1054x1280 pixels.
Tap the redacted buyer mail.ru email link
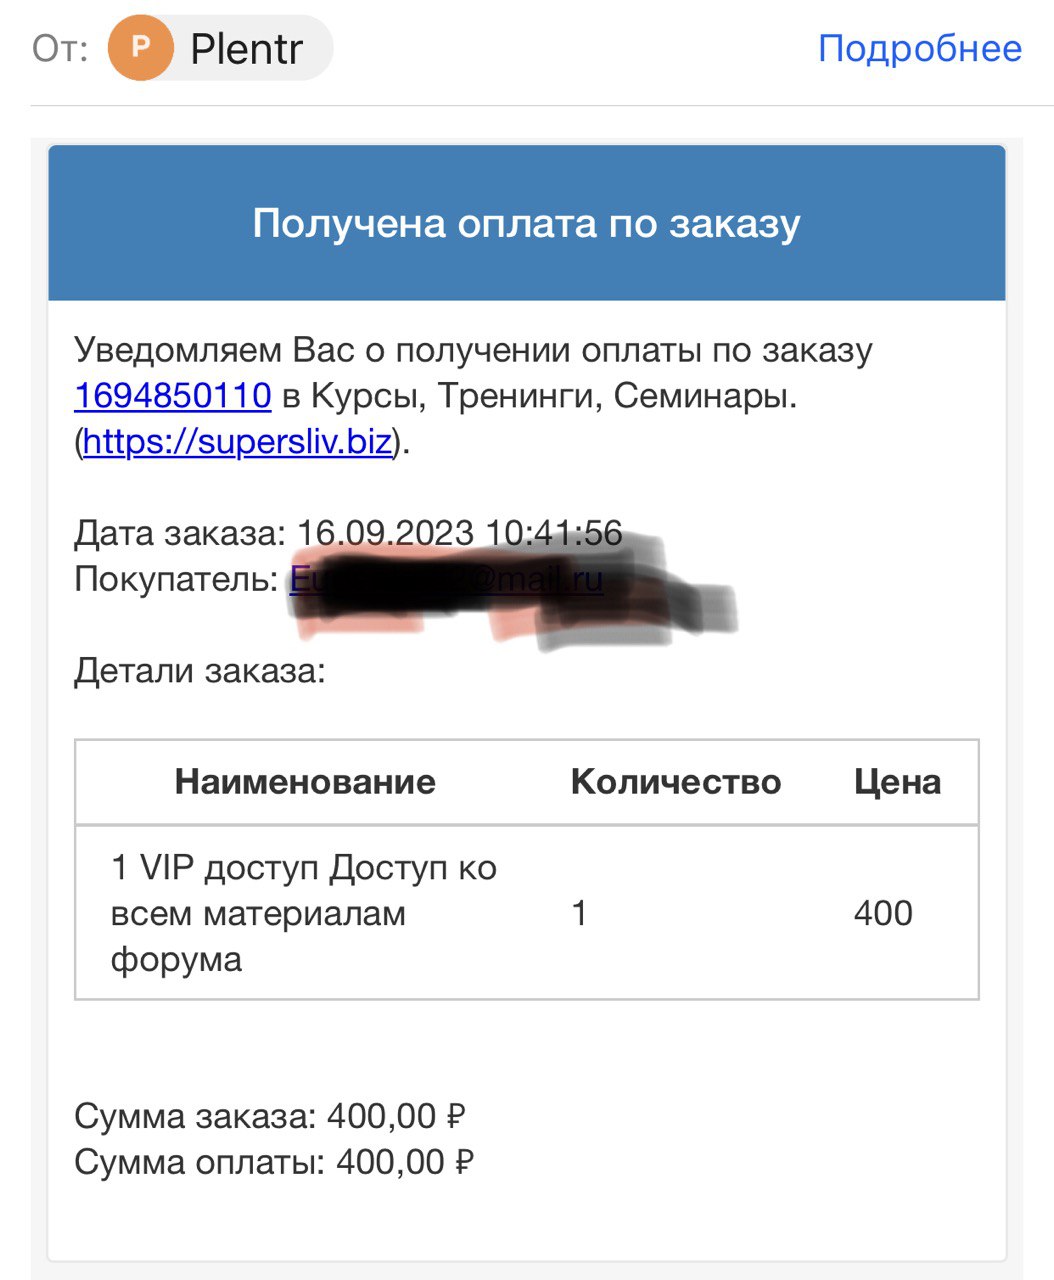pyautogui.click(x=446, y=579)
